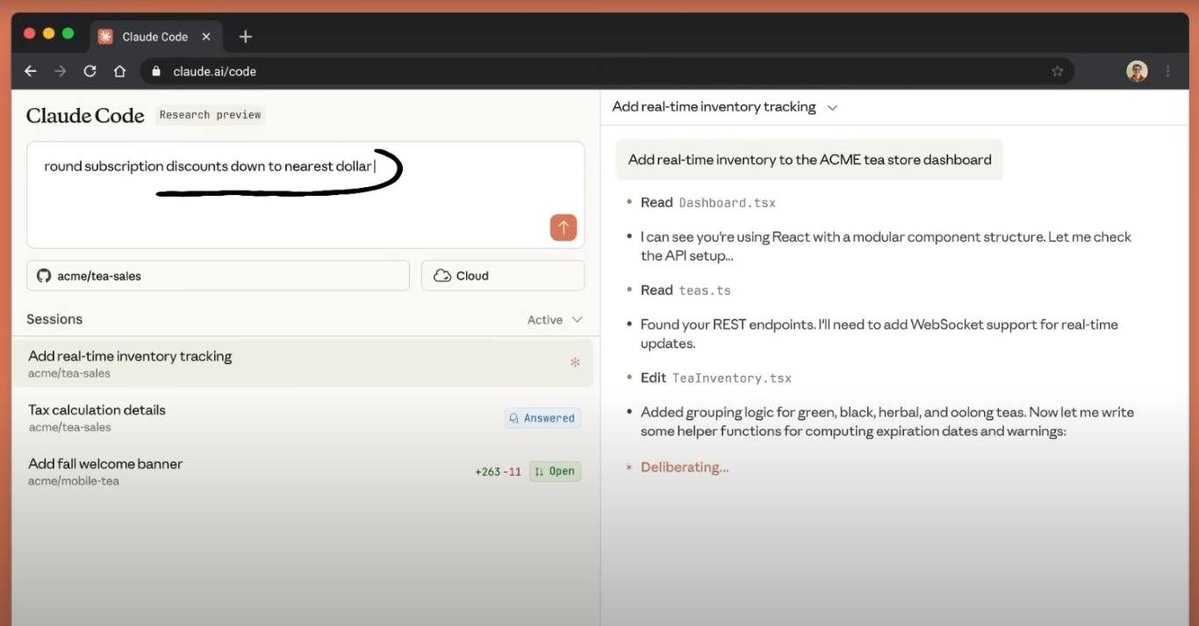Click the Added grouping logic message

887,421
